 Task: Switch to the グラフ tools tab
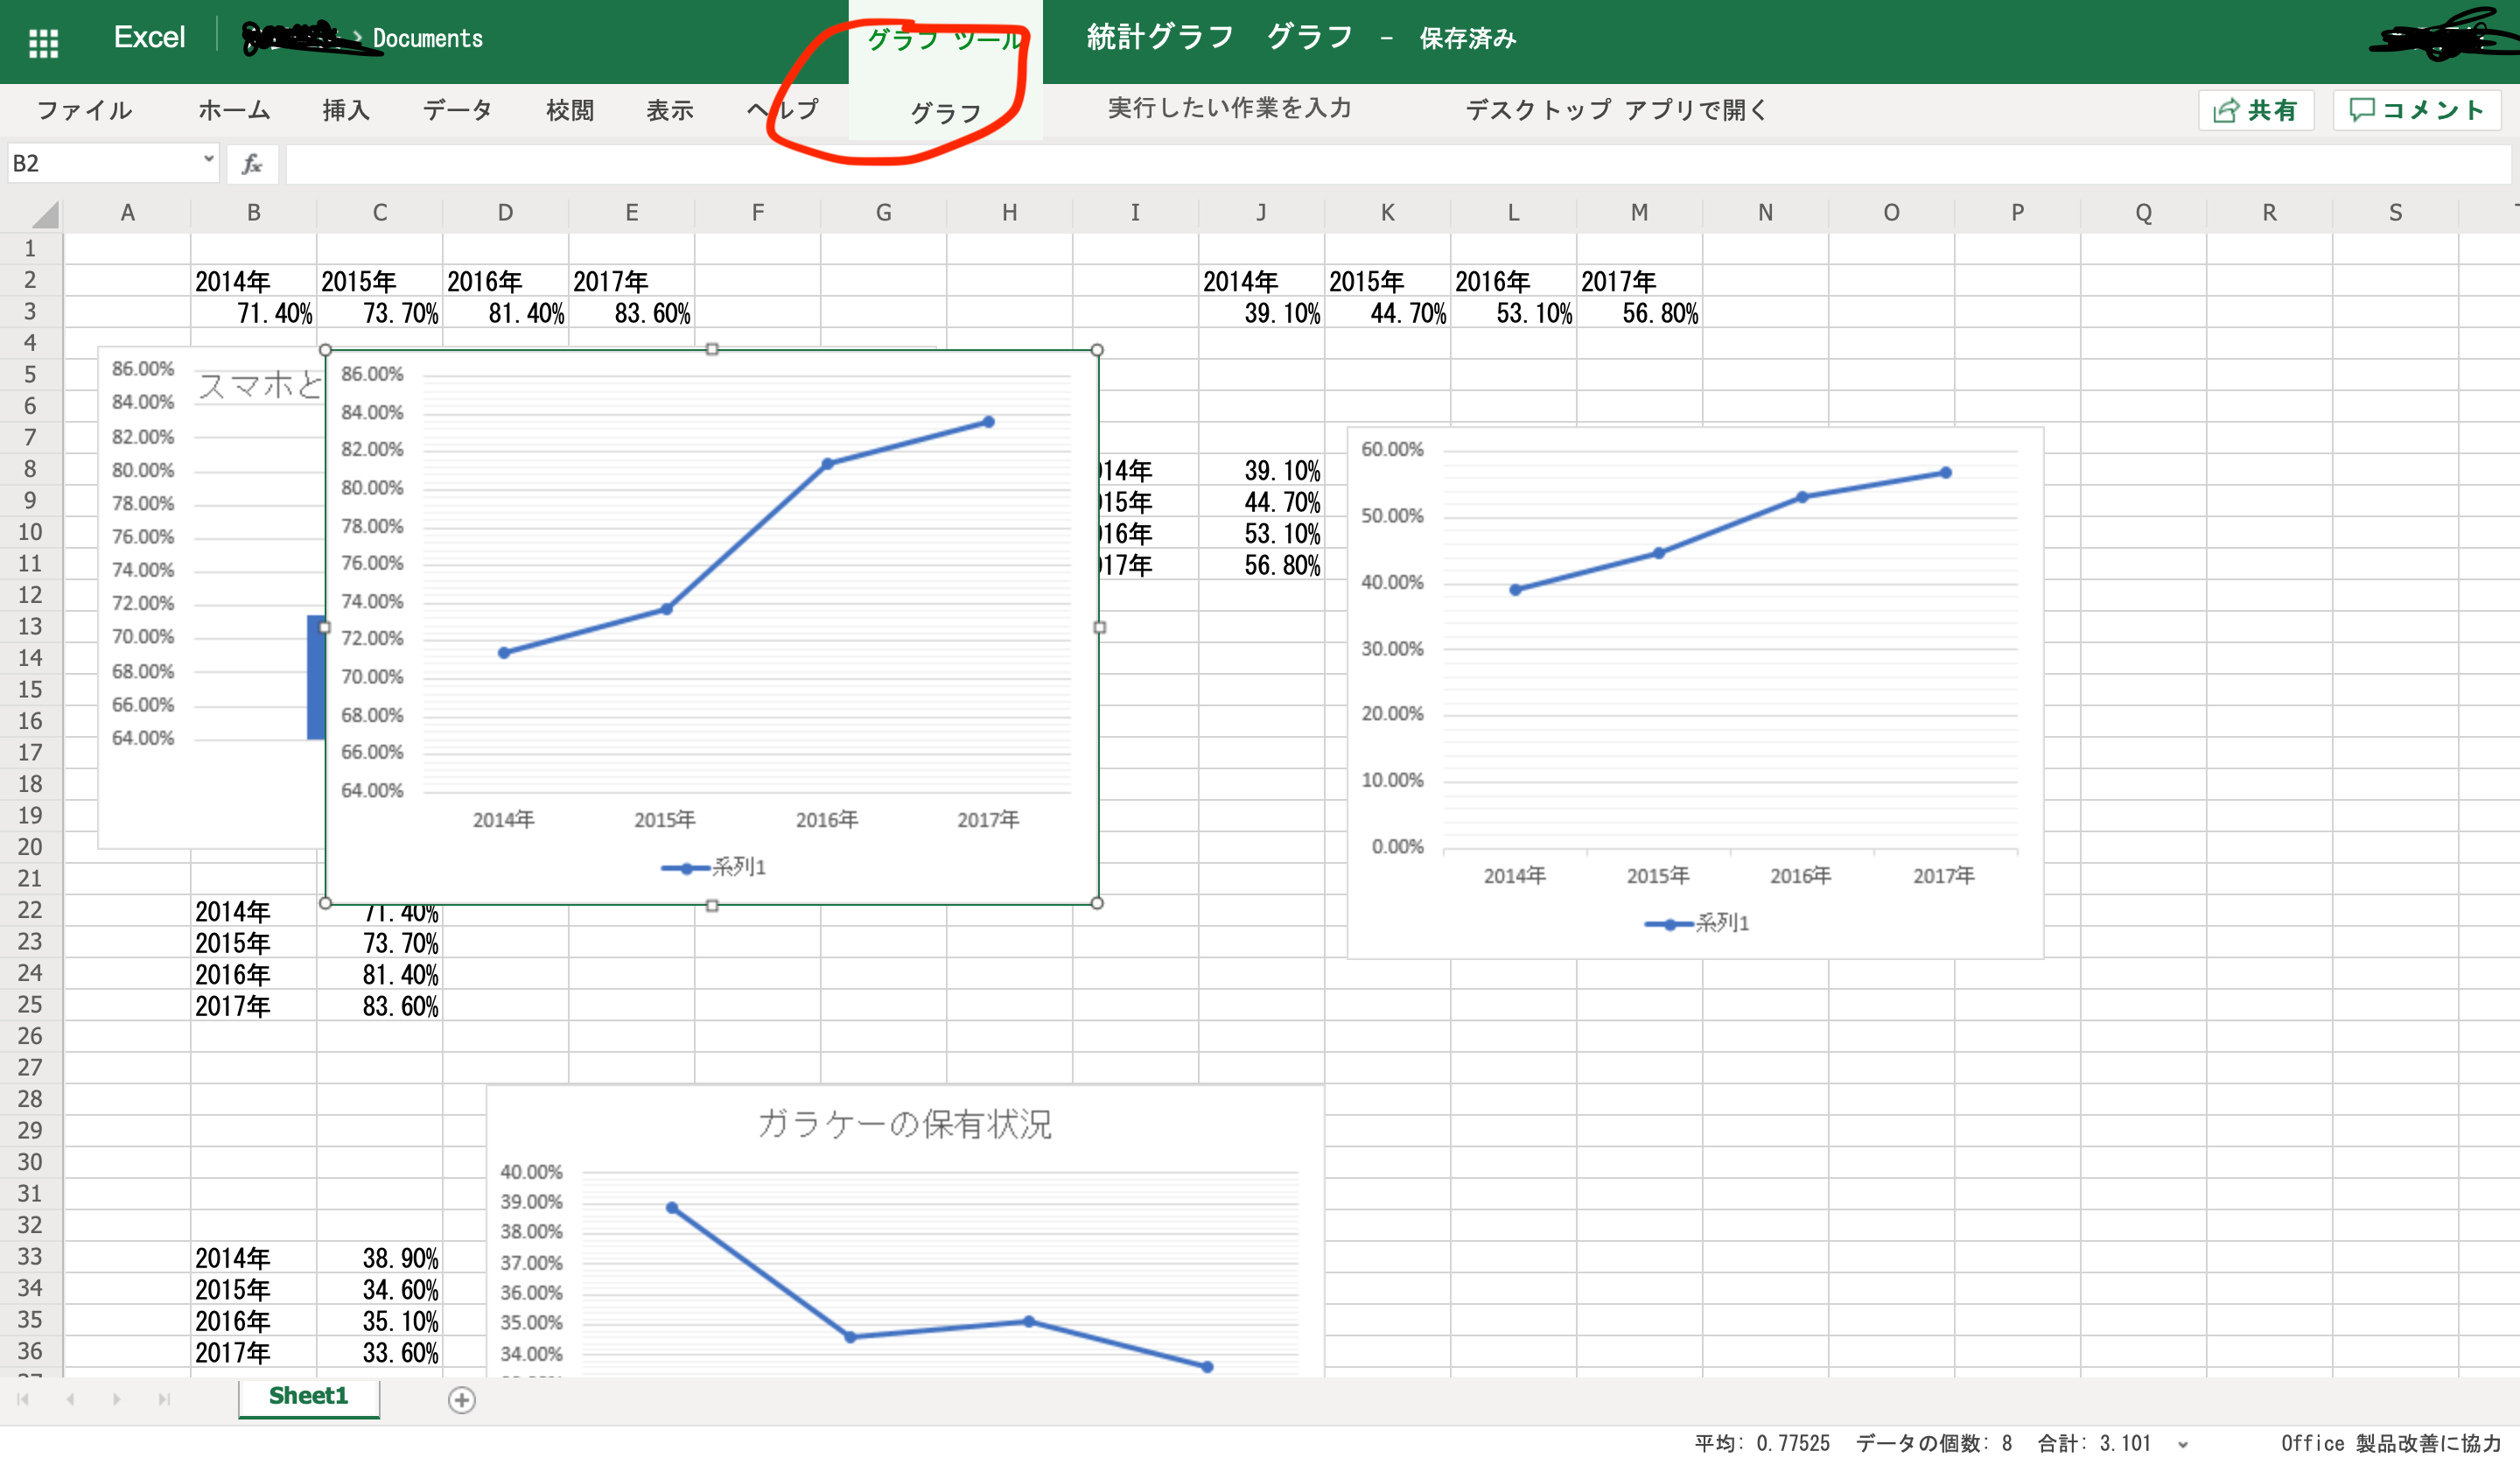tap(945, 112)
